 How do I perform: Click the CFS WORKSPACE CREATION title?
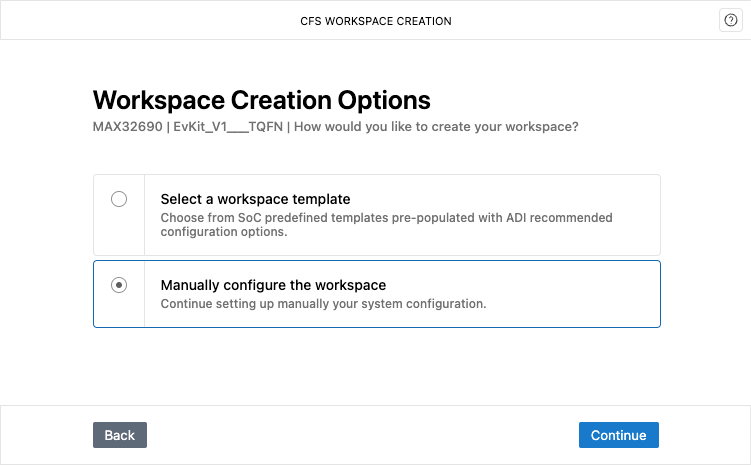(376, 21)
